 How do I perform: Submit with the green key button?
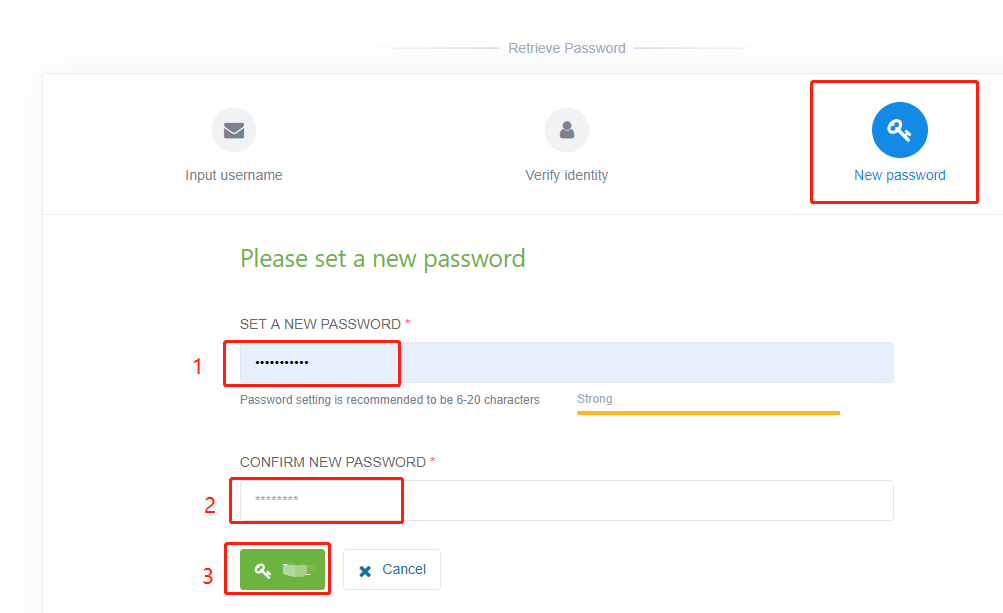click(x=283, y=569)
